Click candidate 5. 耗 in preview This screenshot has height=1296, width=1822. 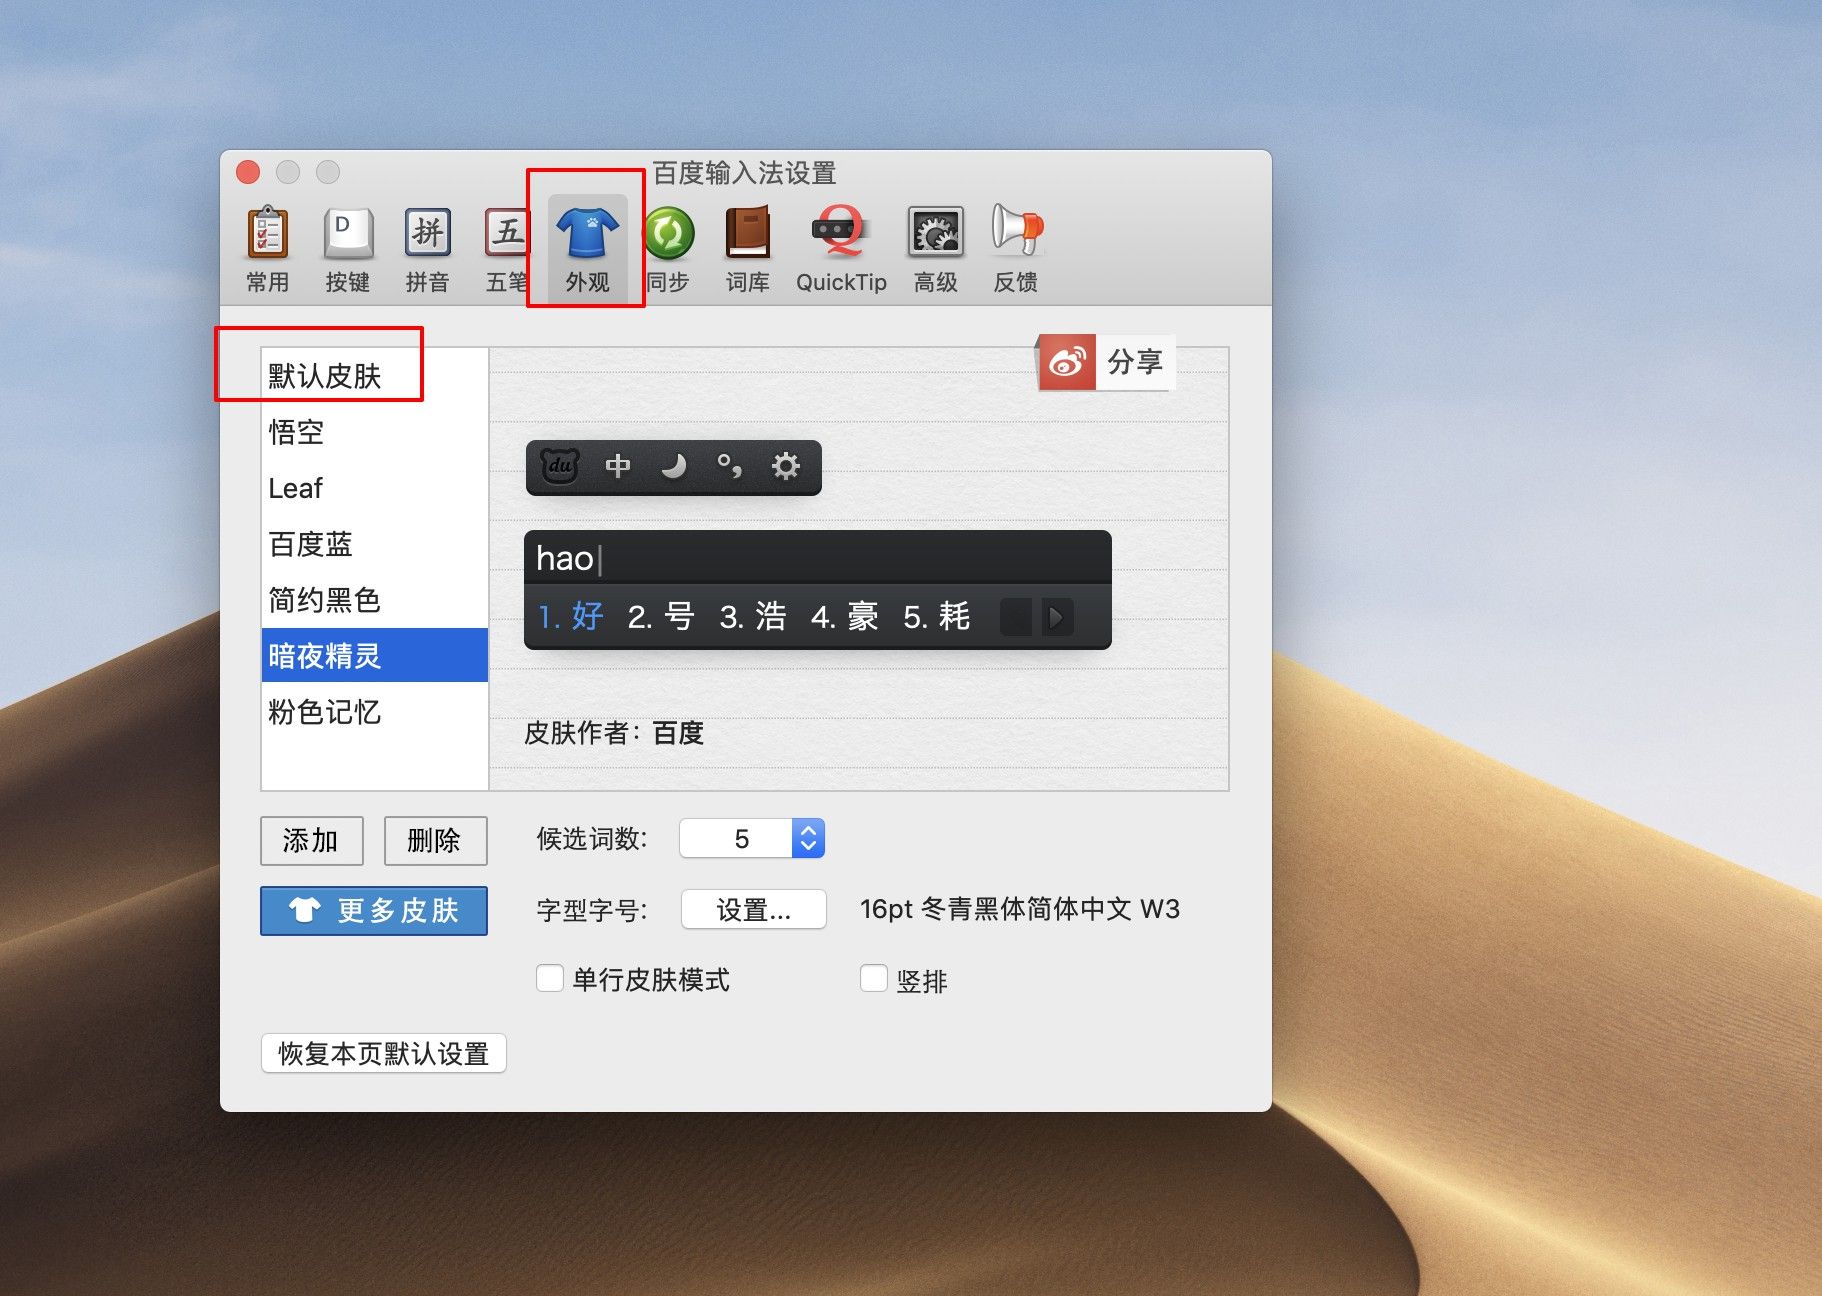click(x=937, y=617)
